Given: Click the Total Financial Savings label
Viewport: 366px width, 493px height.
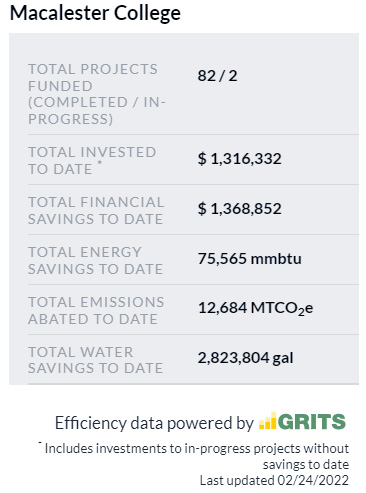Looking at the screenshot, I should tap(96, 210).
